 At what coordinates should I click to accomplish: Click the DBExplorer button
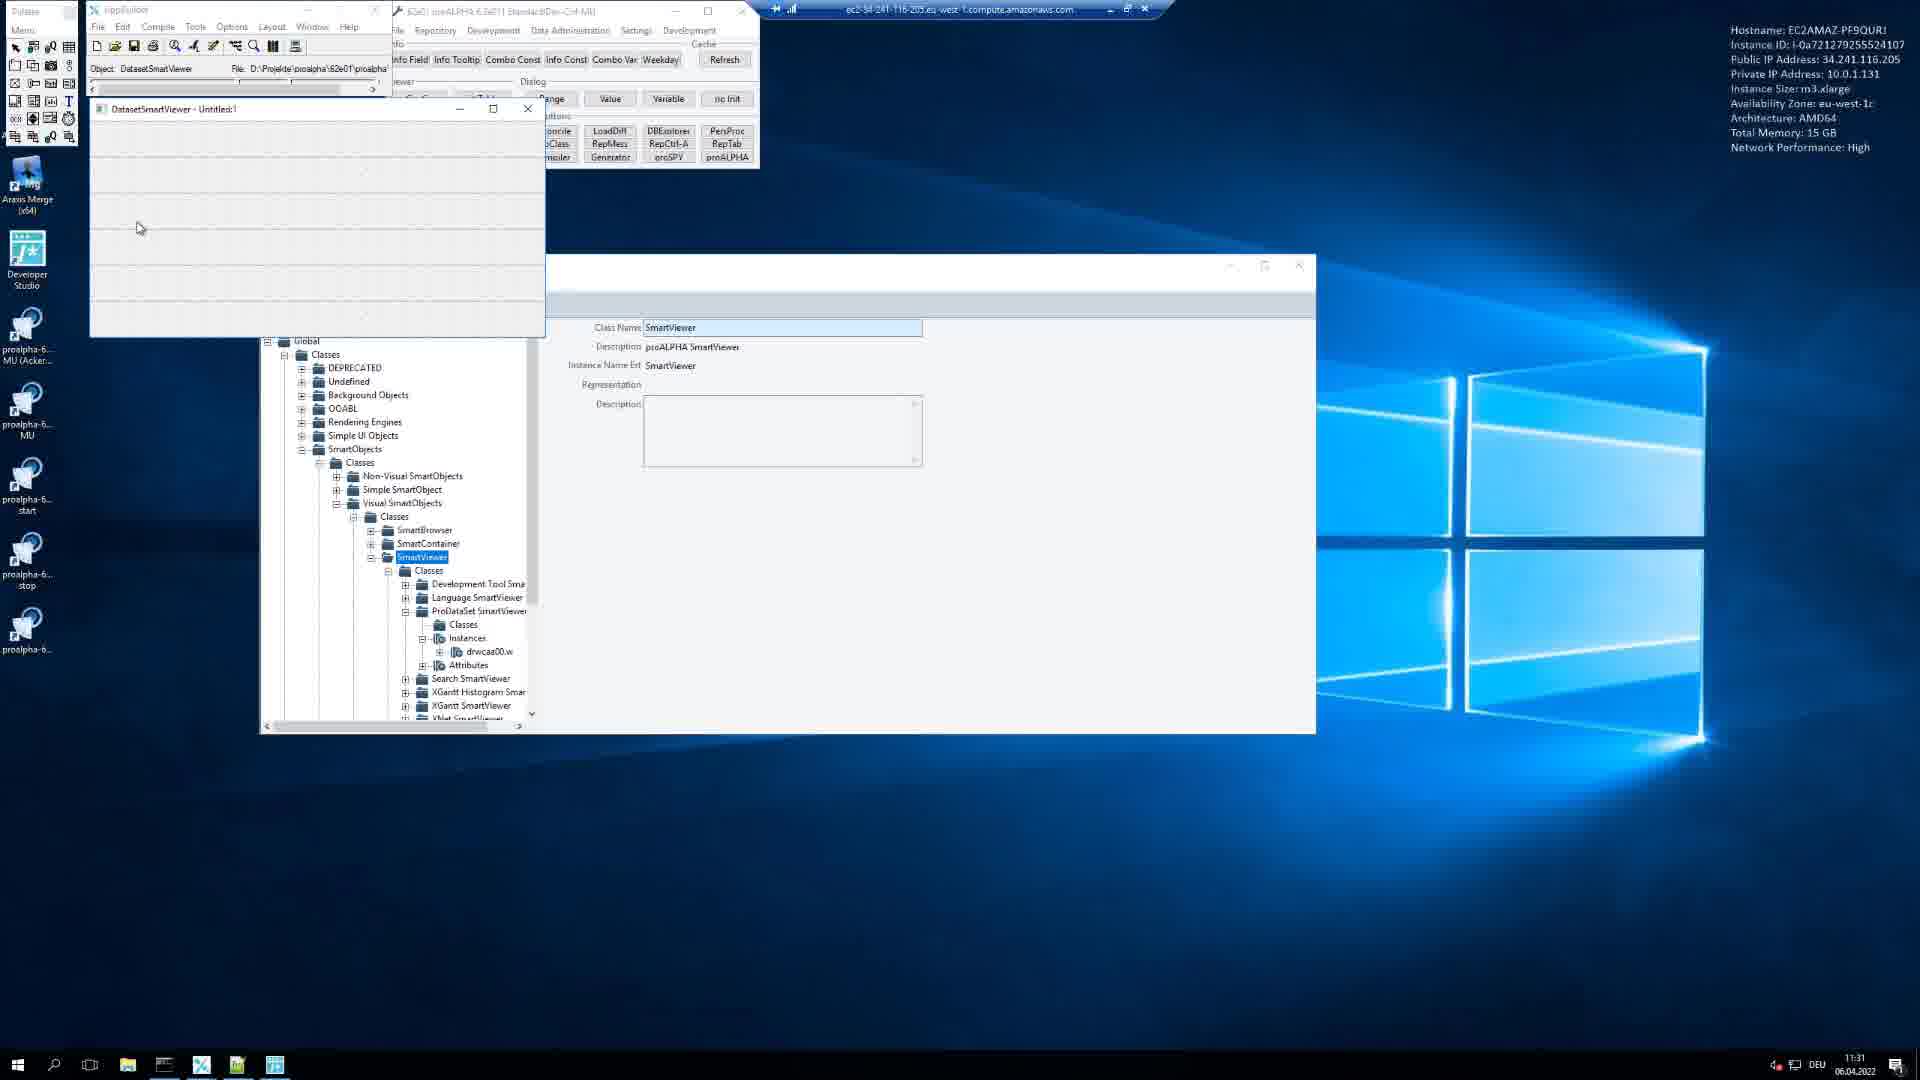[668, 131]
